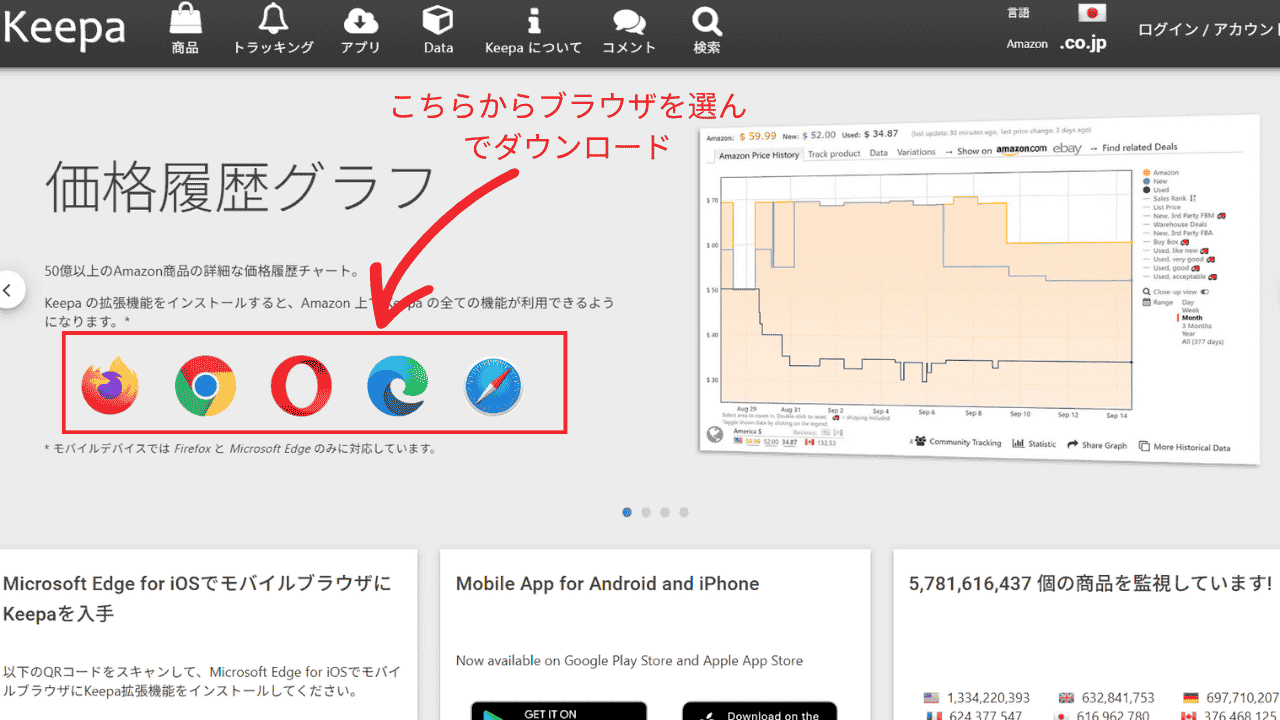The height and width of the screenshot is (720, 1280).
Task: Open language selector with Japan flag
Action: tap(1092, 13)
